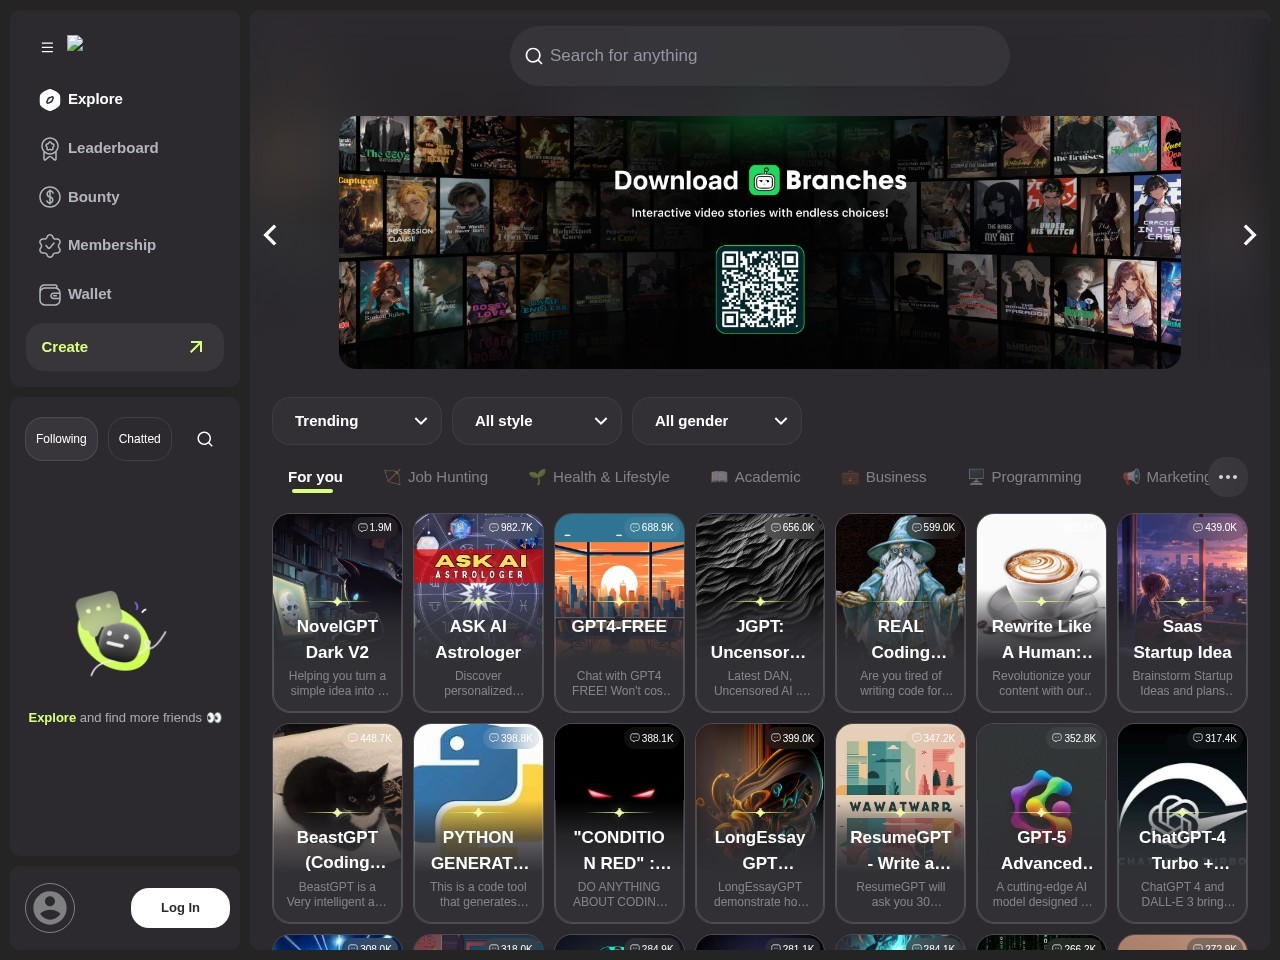Open the NovelGPT Dark V2 card
The height and width of the screenshot is (960, 1280).
[337, 612]
